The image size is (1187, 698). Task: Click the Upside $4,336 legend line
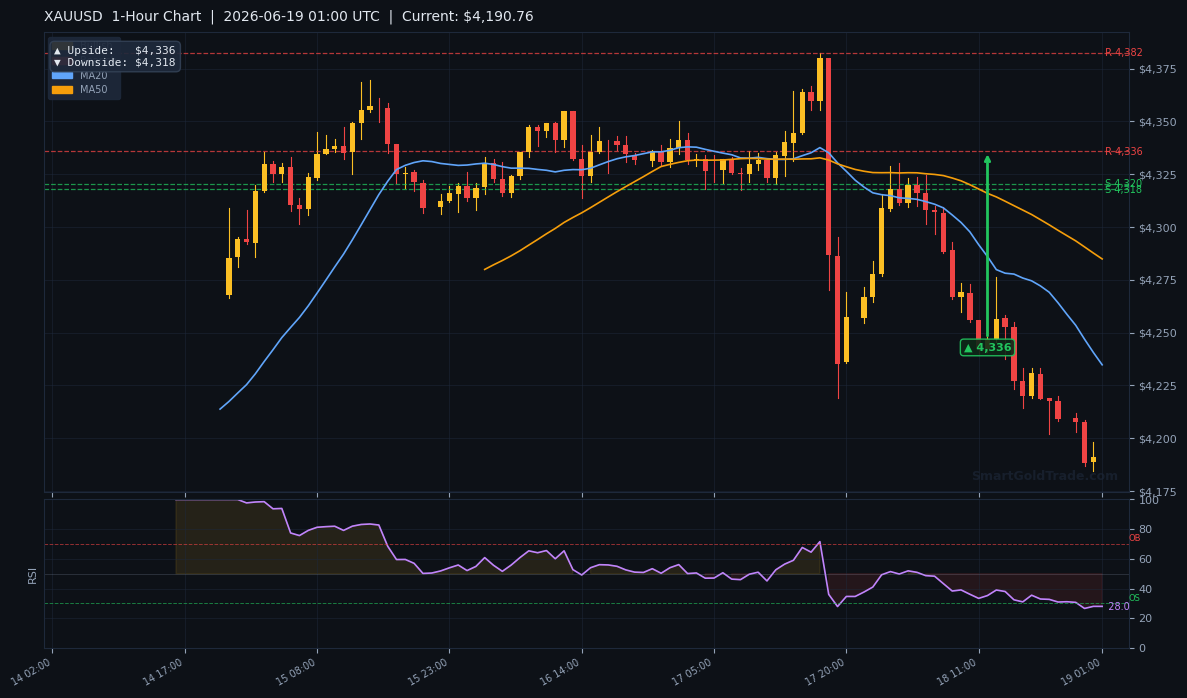[114, 50]
